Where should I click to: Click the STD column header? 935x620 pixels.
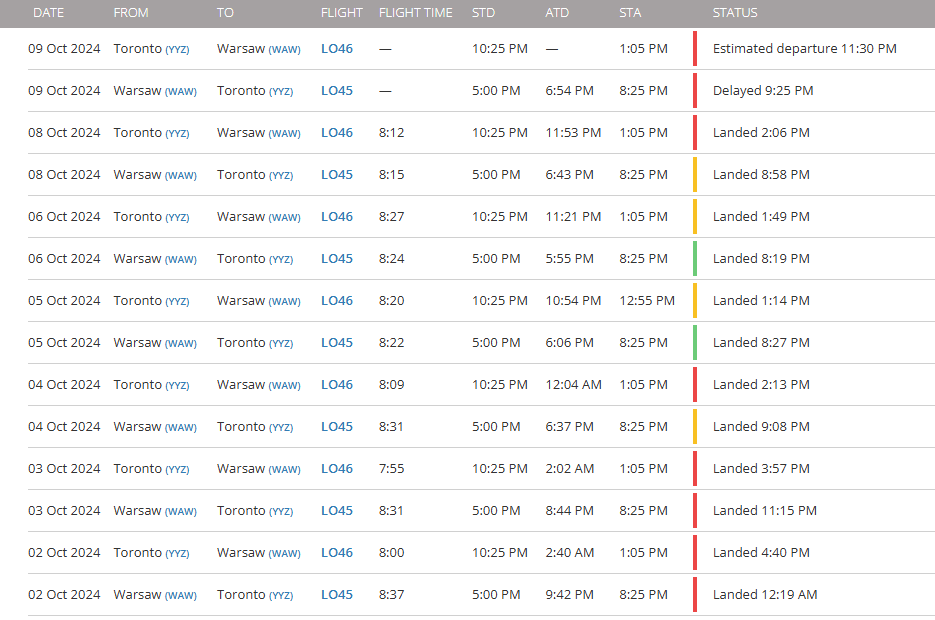click(484, 13)
